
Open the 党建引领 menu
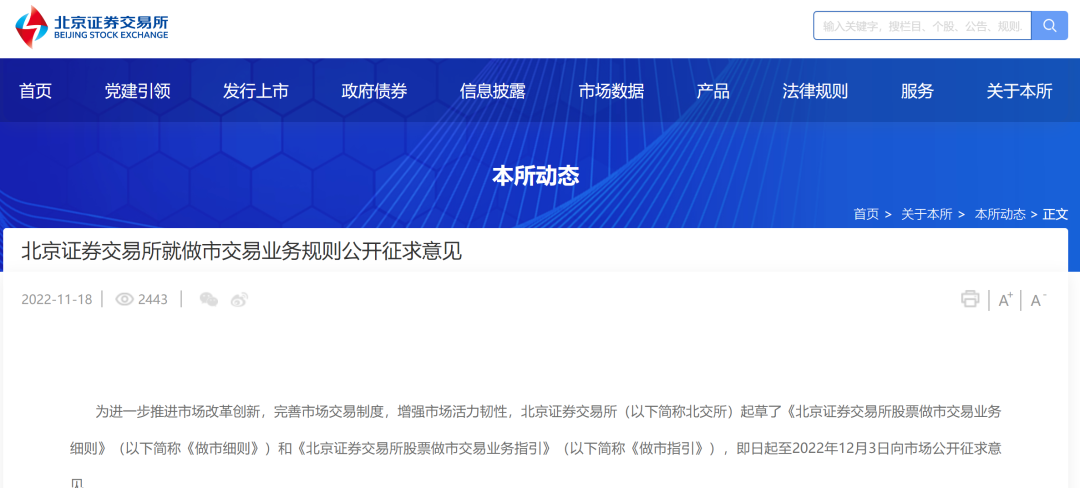pyautogui.click(x=137, y=91)
